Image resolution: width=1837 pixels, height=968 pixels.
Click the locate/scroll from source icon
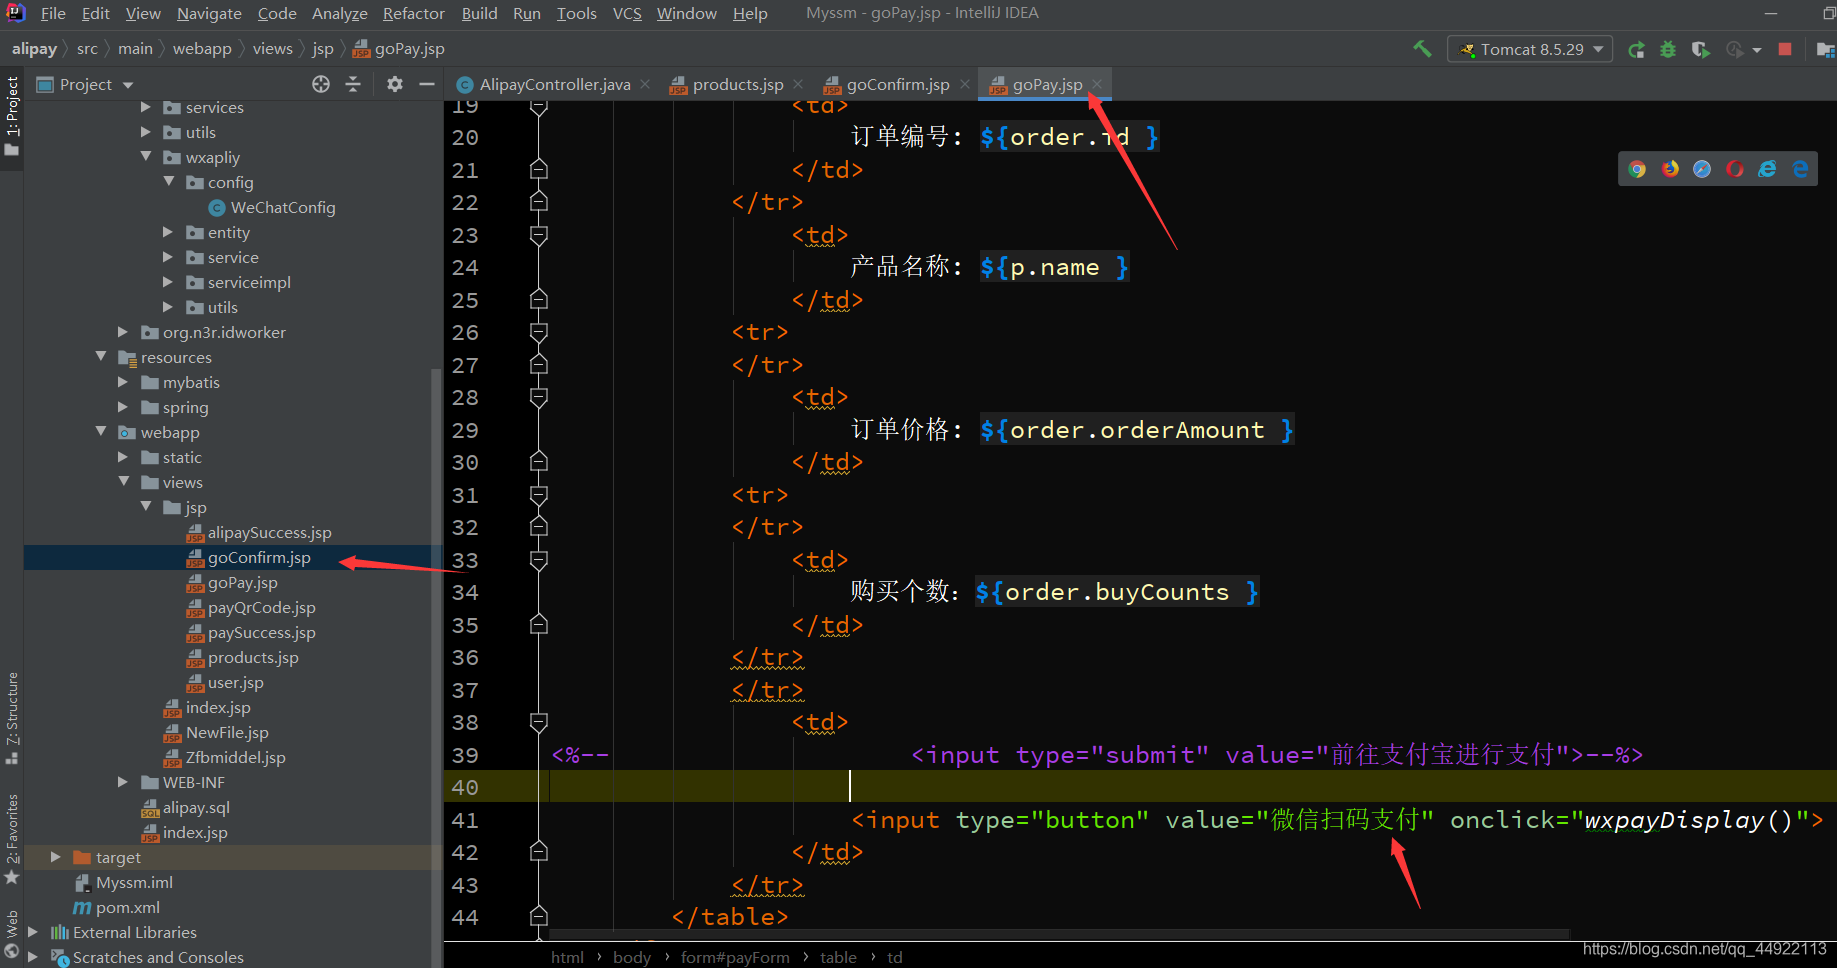pos(321,84)
